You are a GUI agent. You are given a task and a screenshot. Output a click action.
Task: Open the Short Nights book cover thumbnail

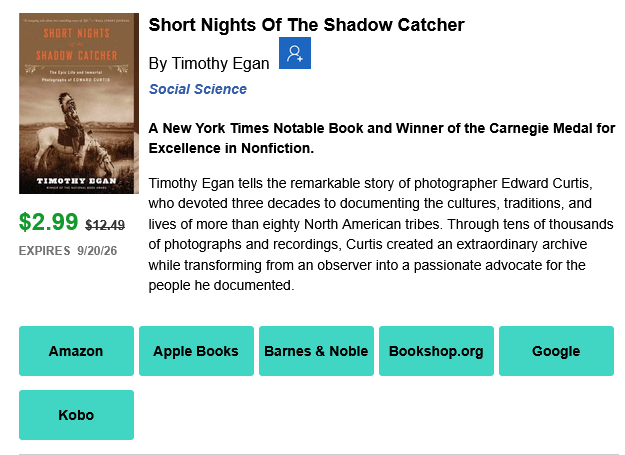79,104
